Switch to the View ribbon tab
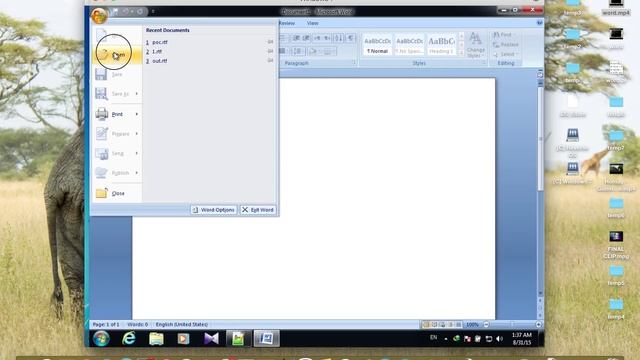This screenshot has height=360, width=640. point(313,23)
